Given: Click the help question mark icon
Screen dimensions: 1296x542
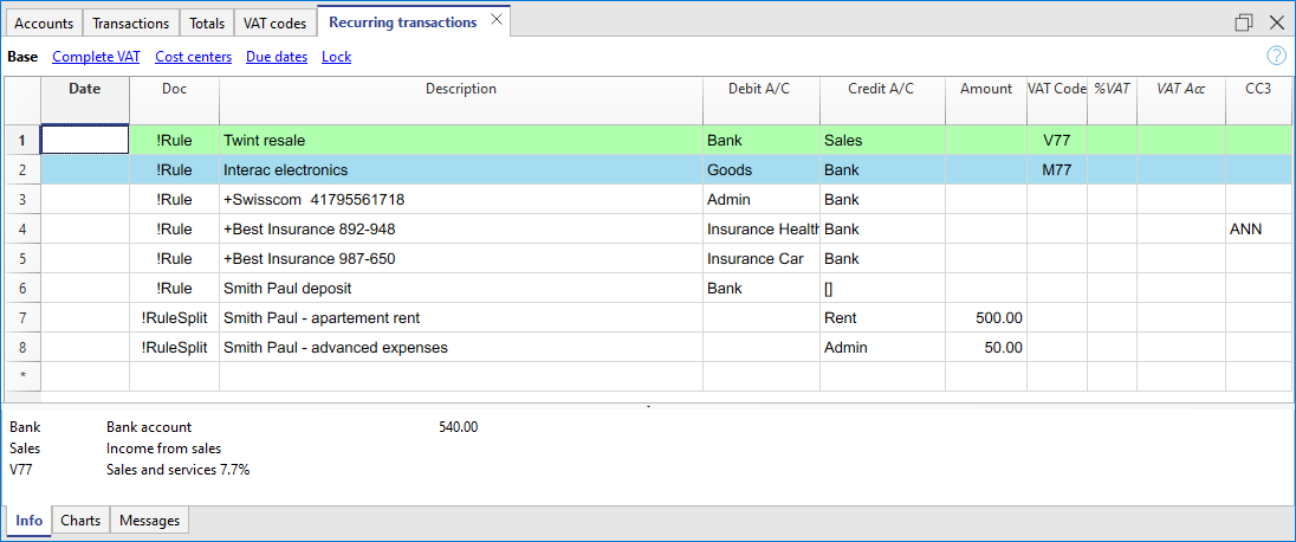Looking at the screenshot, I should pos(1275,56).
